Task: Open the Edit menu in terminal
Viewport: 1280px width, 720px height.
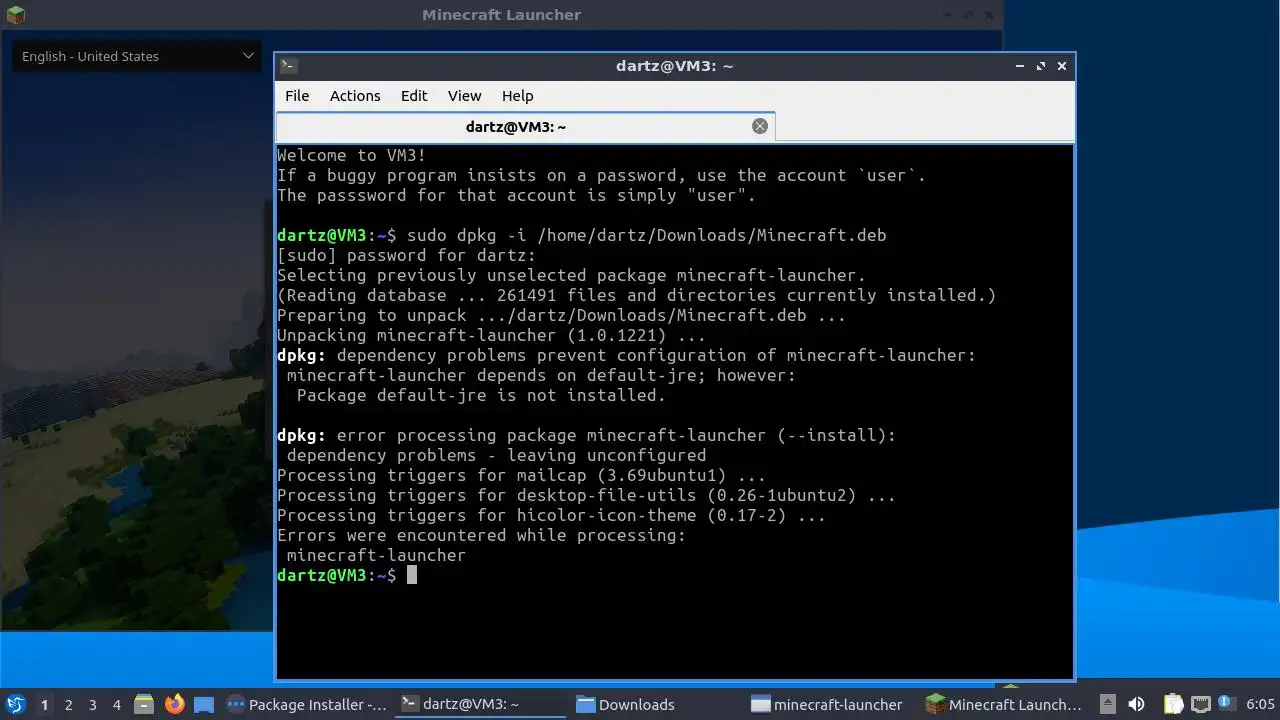Action: [414, 96]
